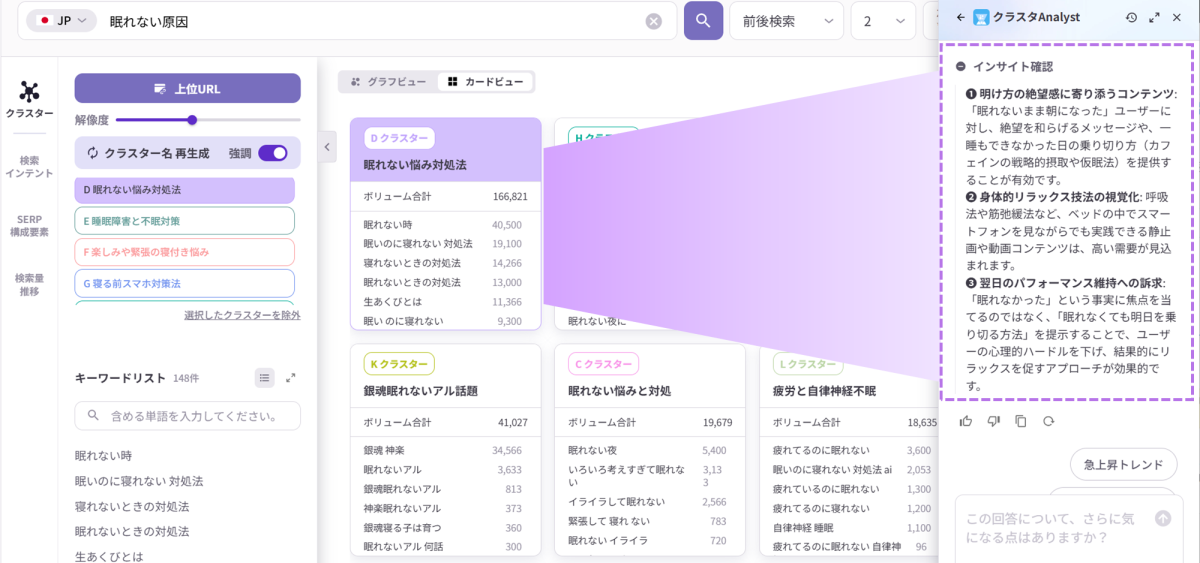This screenshot has width=1200, height=563.
Task: Open the JP country selector
Action: [62, 21]
